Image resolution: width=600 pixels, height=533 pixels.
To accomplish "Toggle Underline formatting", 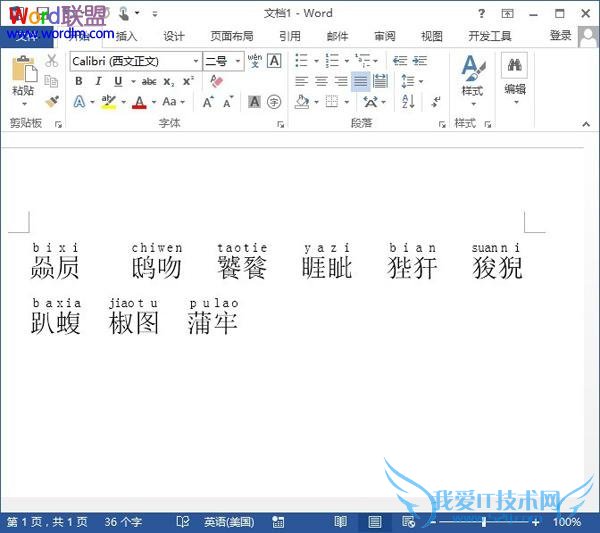I will coord(118,81).
